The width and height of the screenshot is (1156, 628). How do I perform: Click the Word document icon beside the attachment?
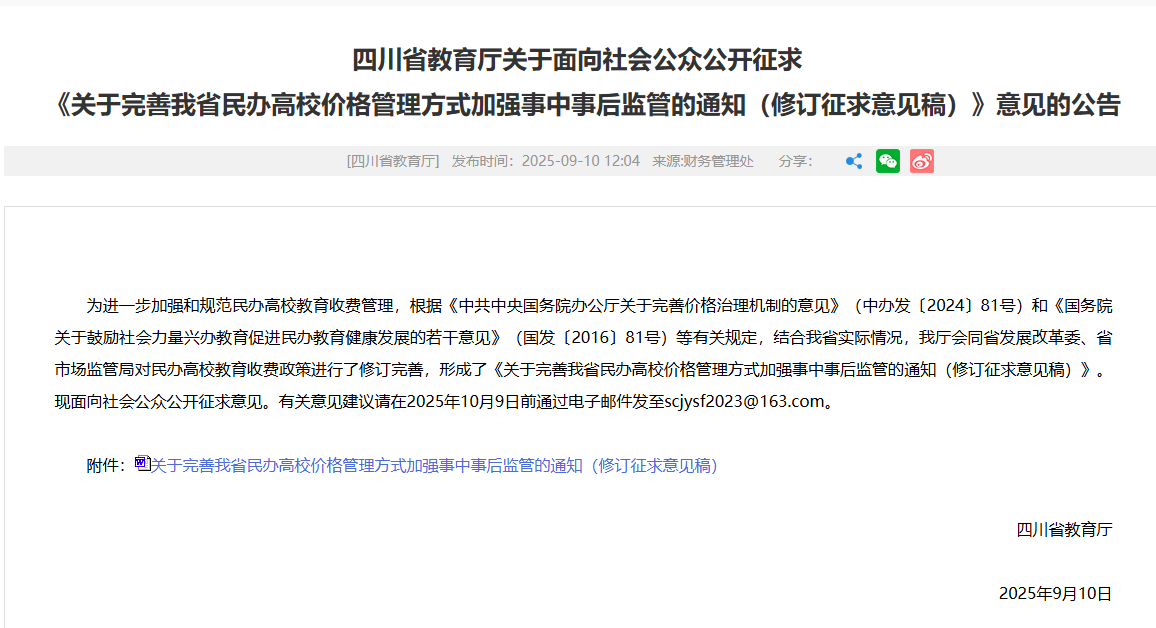[x=143, y=464]
